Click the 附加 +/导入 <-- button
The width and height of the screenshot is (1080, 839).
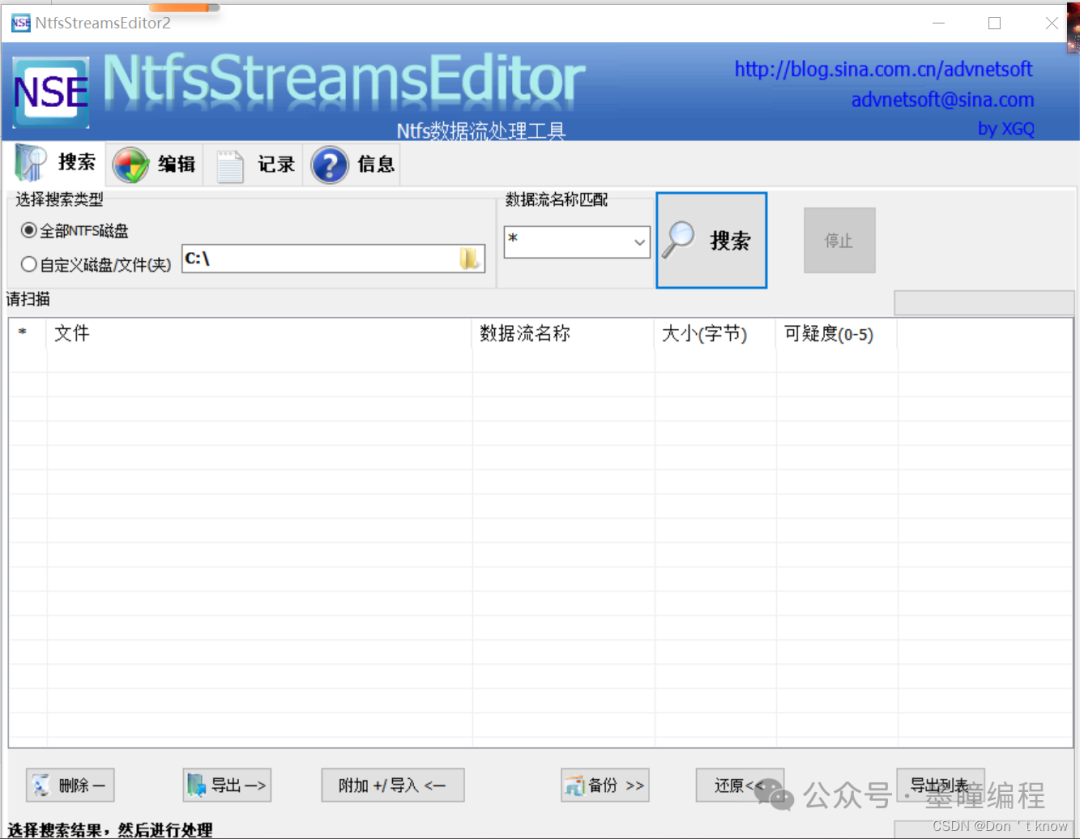click(x=393, y=785)
